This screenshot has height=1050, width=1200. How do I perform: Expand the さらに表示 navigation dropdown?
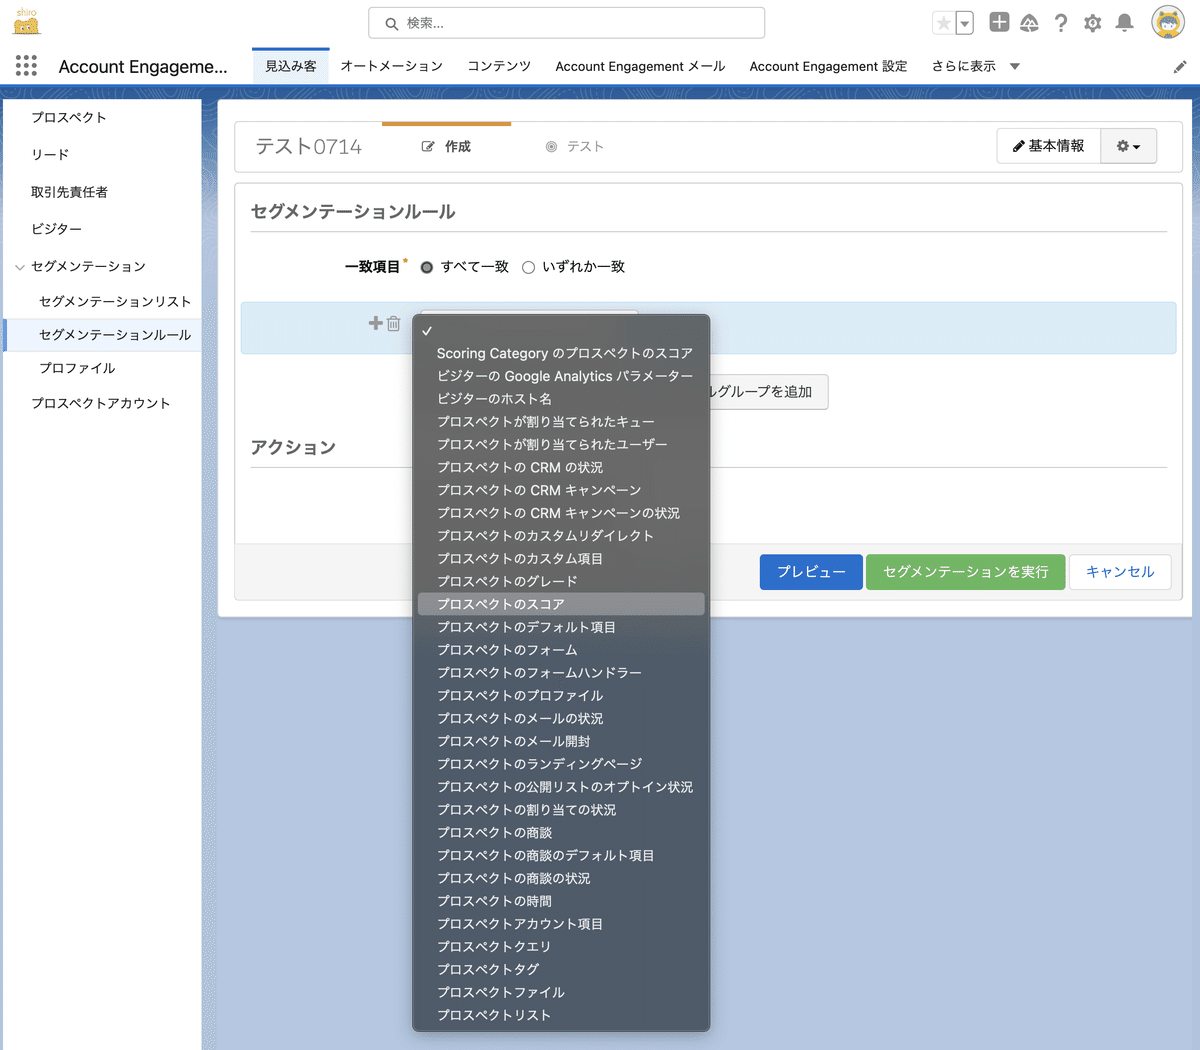976,66
